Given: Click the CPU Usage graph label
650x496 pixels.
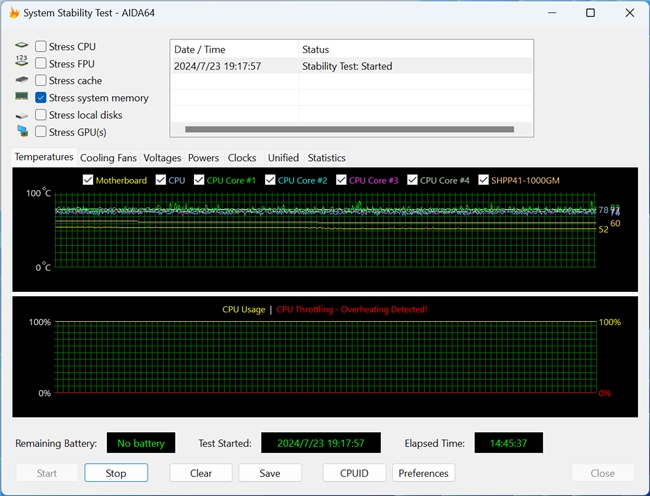Looking at the screenshot, I should coord(243,310).
